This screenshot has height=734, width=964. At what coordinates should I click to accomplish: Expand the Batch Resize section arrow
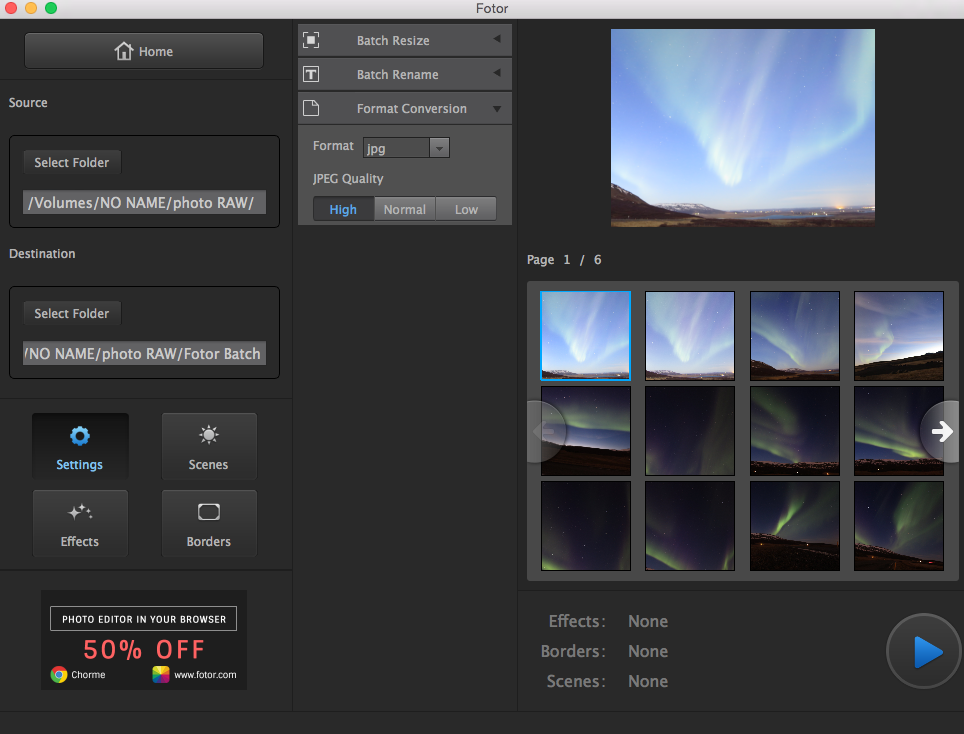pos(496,40)
